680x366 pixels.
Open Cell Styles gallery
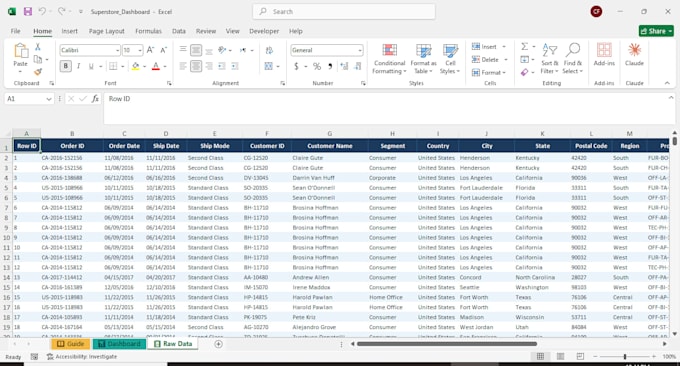coord(450,59)
